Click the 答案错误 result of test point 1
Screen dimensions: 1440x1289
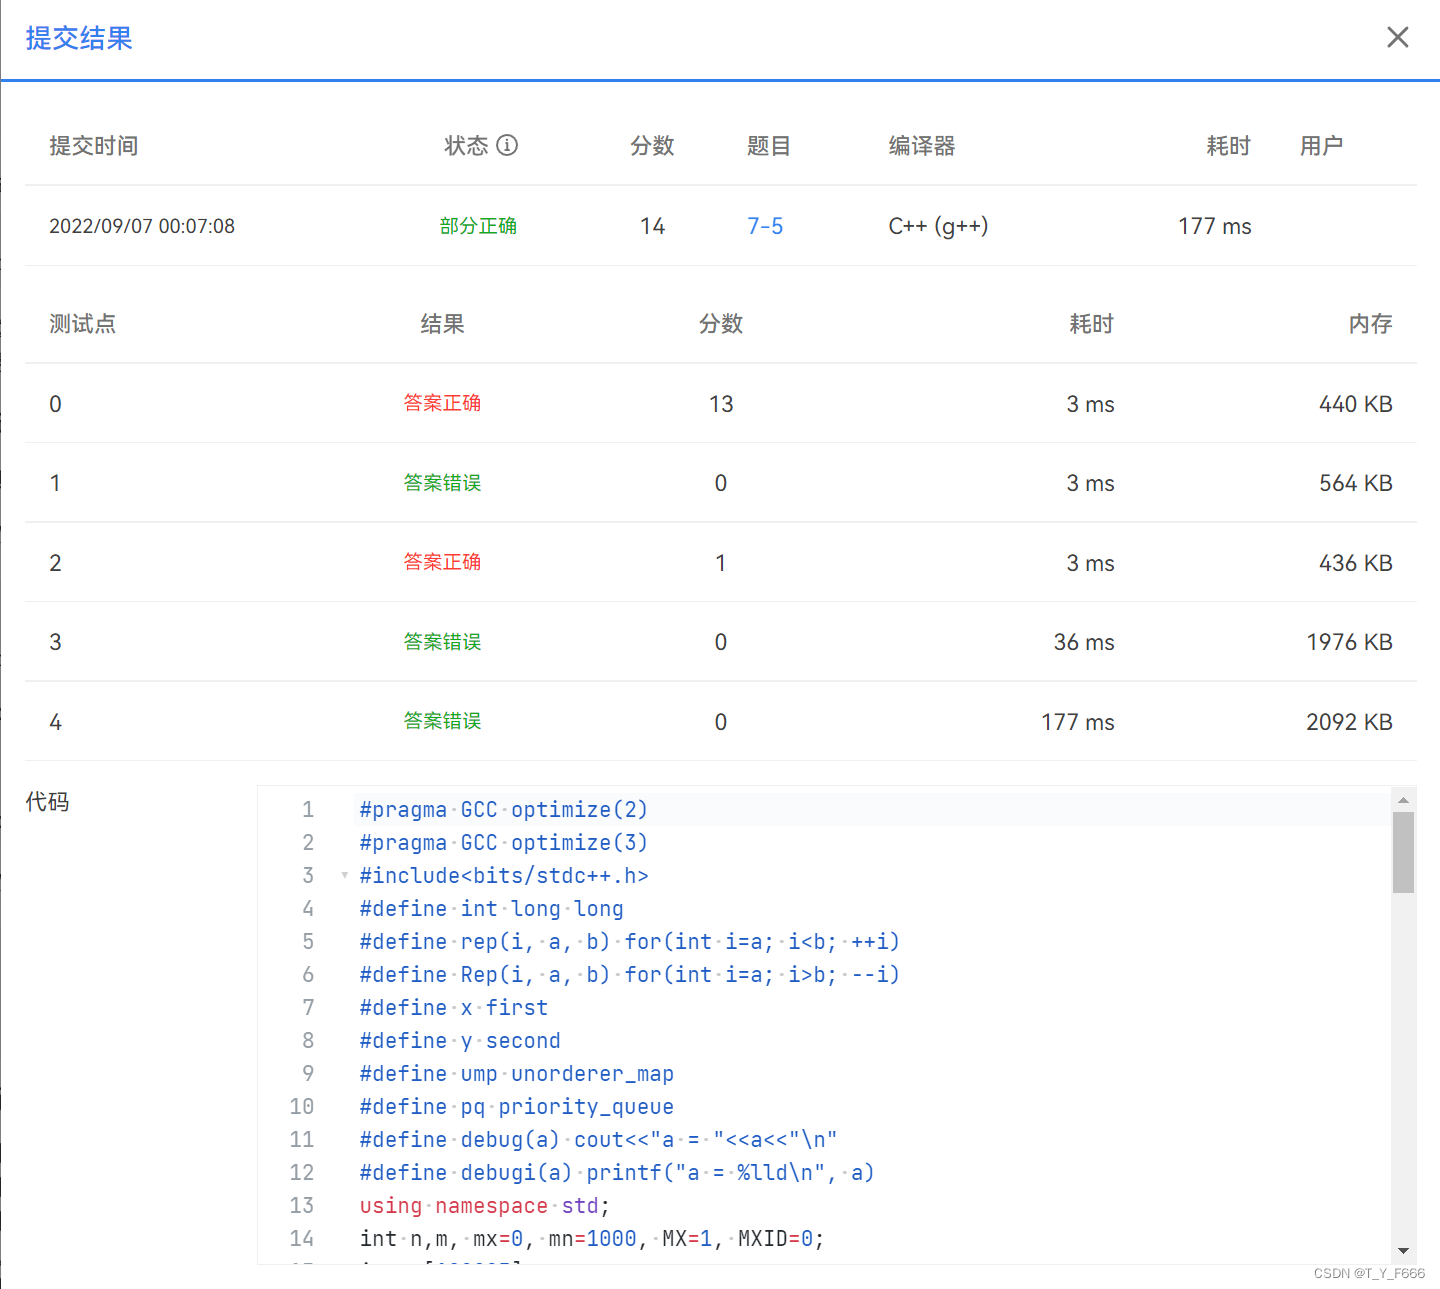(x=442, y=483)
